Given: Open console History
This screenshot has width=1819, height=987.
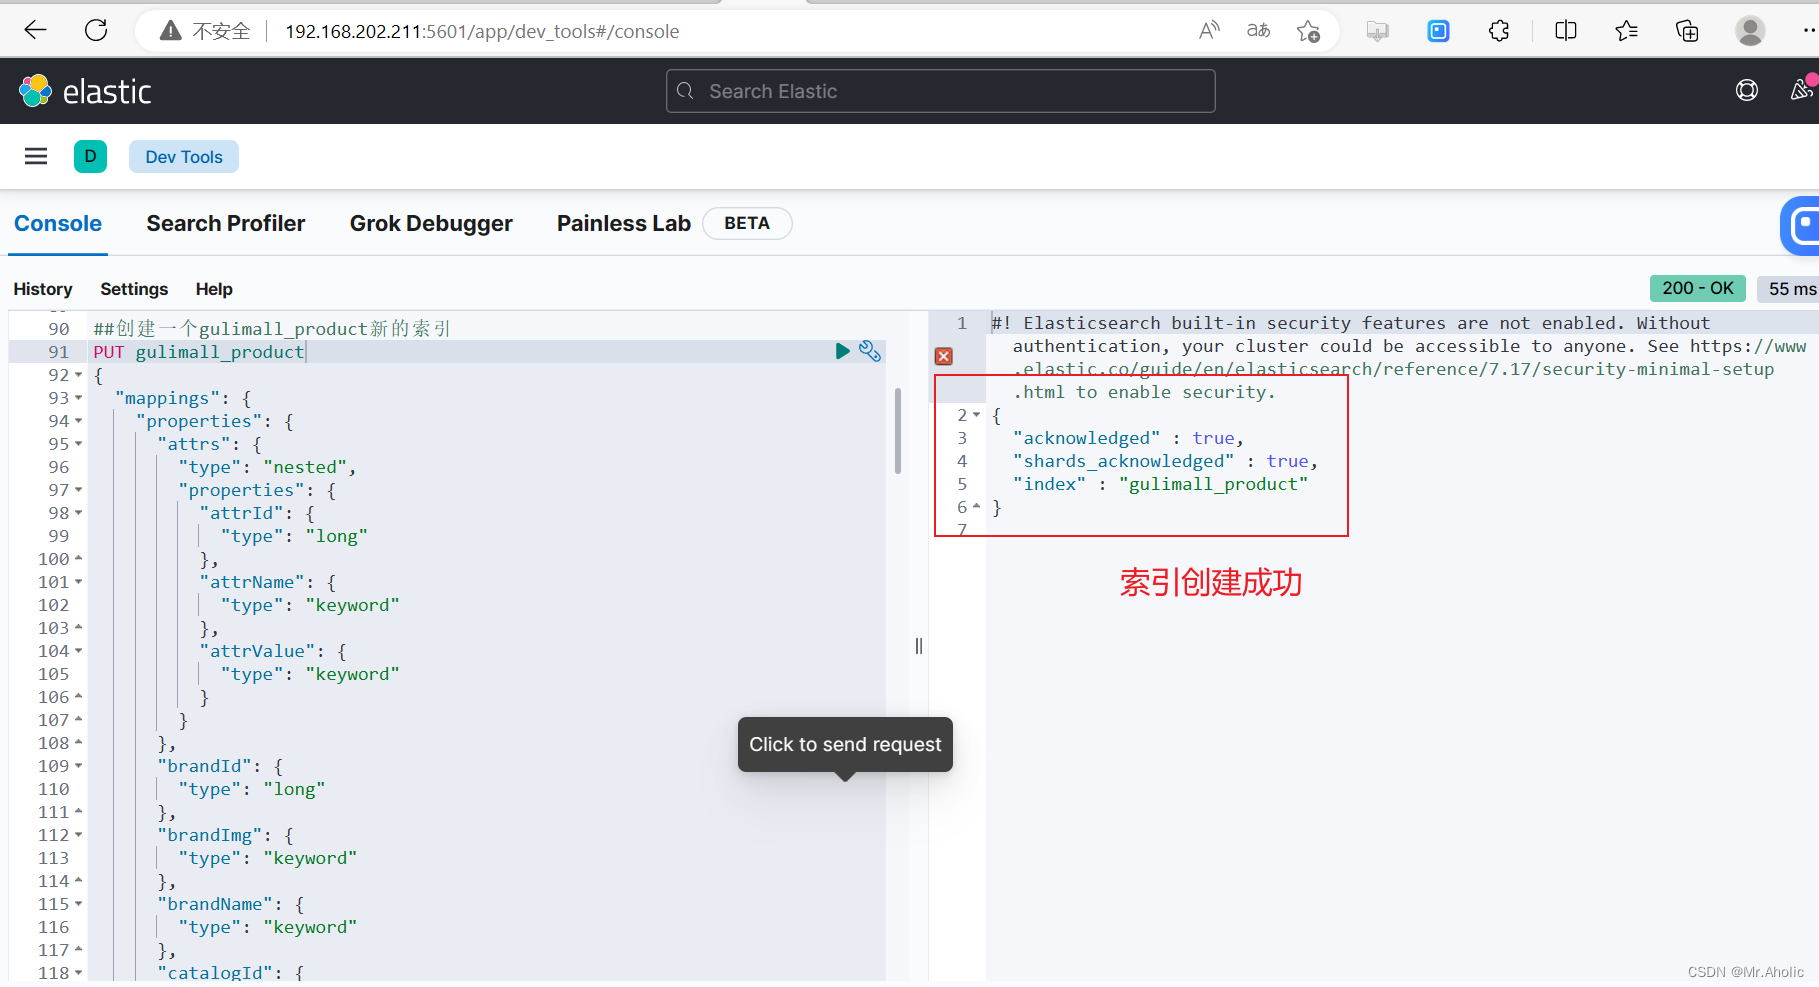Looking at the screenshot, I should coord(43,289).
